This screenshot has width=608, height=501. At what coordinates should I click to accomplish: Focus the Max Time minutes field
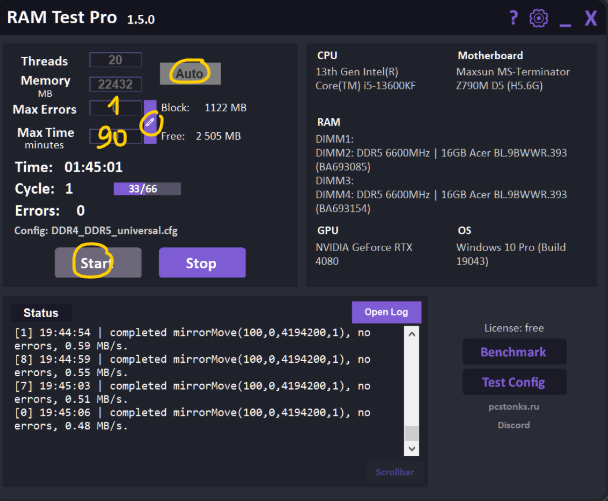click(116, 136)
